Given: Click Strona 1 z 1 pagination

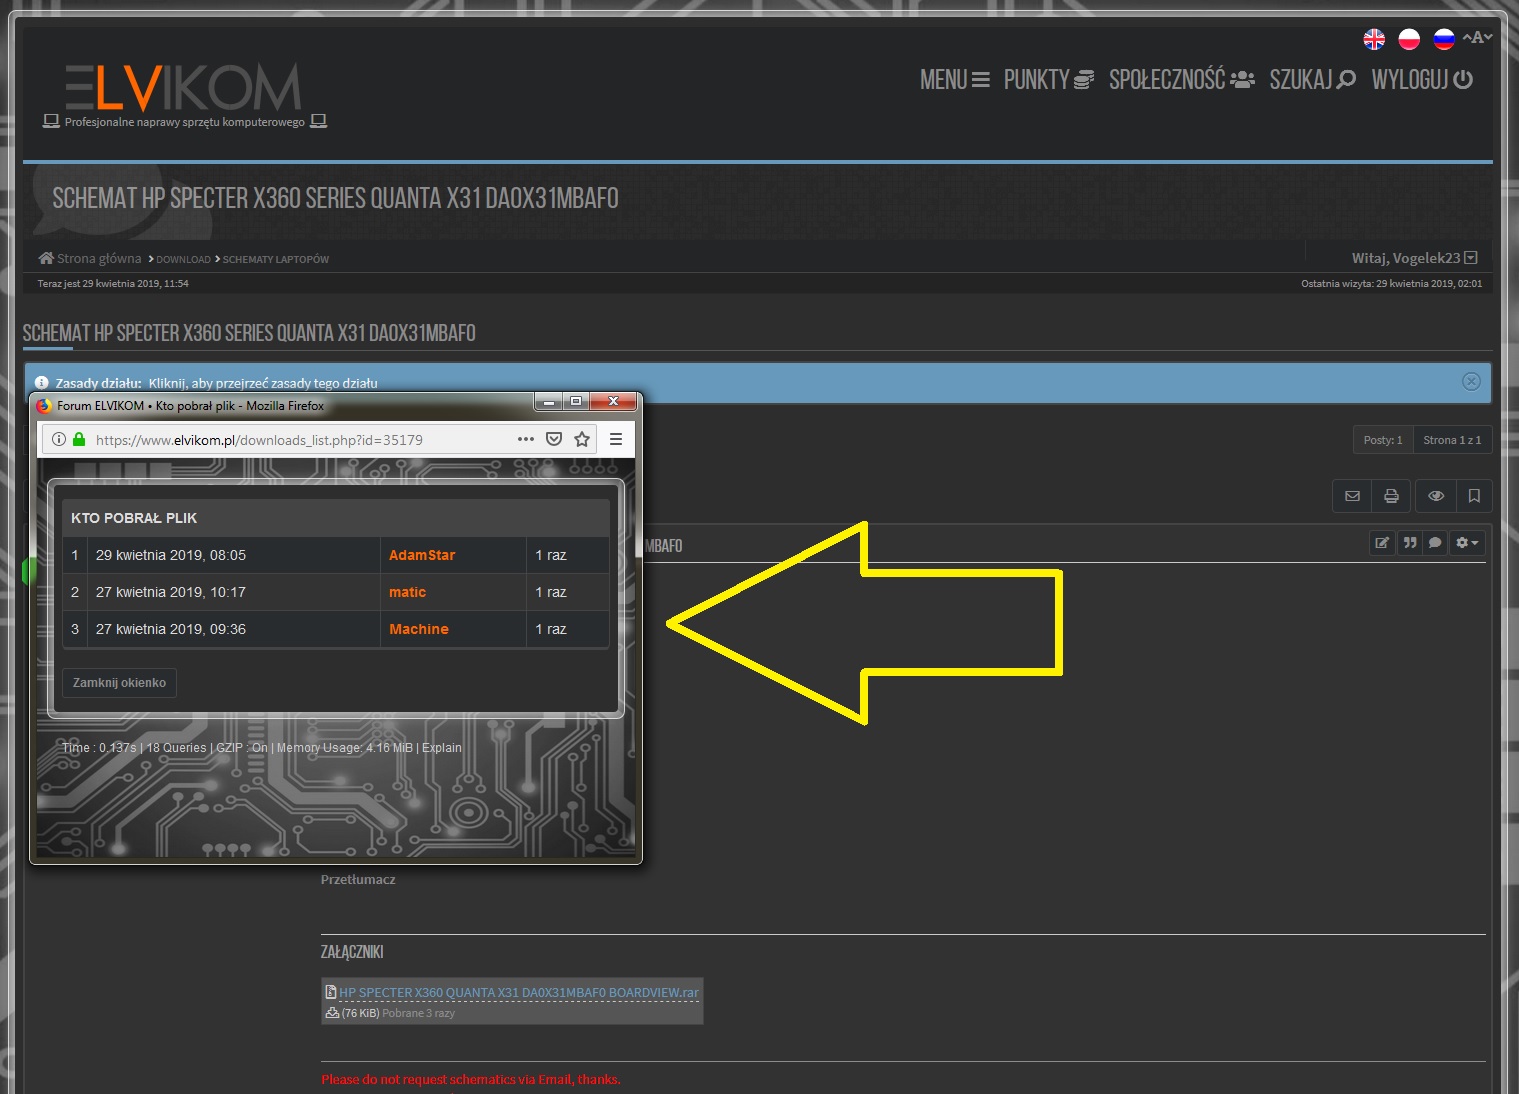Looking at the screenshot, I should (x=1452, y=440).
